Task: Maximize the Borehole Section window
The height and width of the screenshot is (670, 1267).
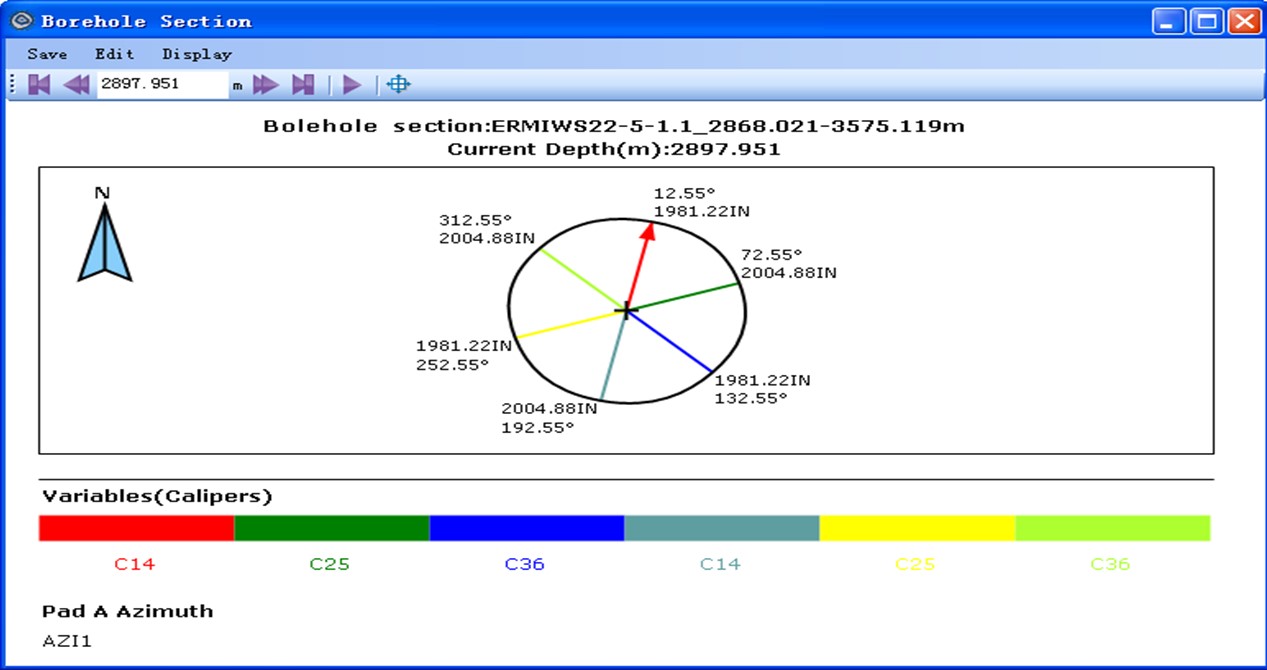Action: point(1207,21)
